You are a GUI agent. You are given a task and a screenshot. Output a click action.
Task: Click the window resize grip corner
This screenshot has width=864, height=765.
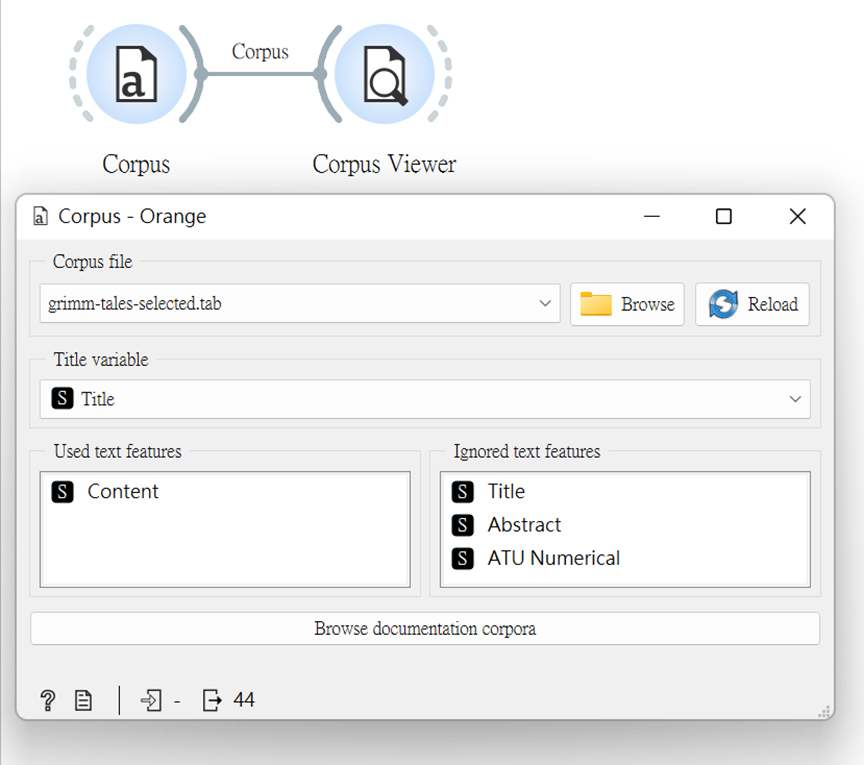coord(824,712)
